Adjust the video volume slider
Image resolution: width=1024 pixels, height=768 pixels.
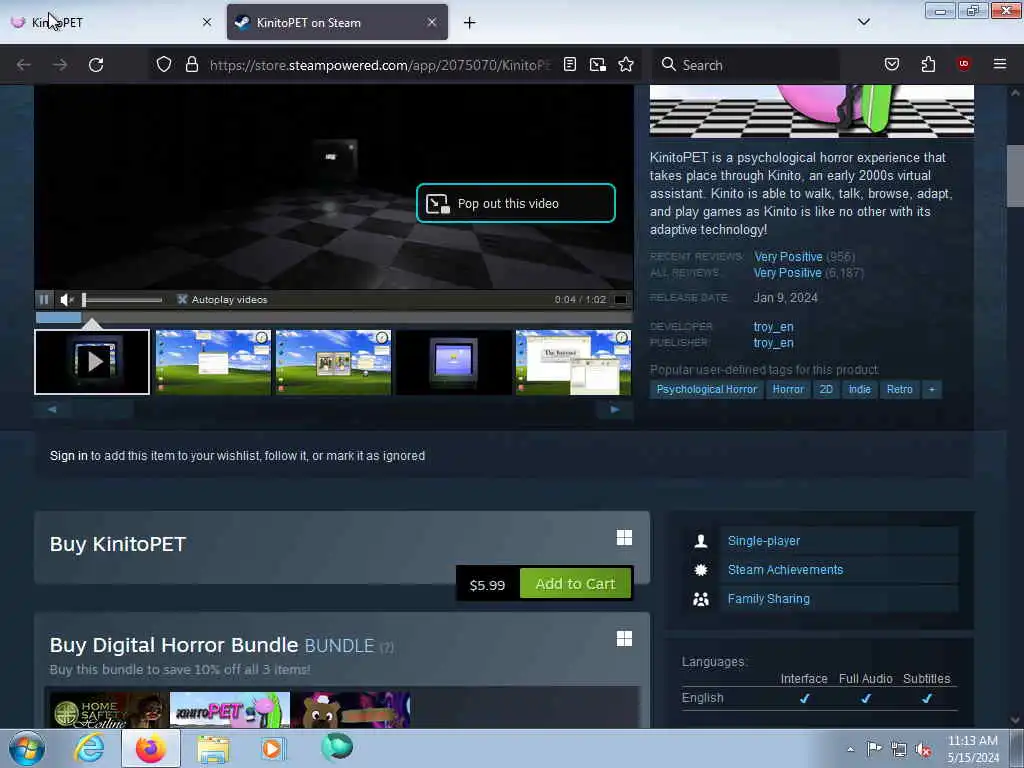point(122,300)
